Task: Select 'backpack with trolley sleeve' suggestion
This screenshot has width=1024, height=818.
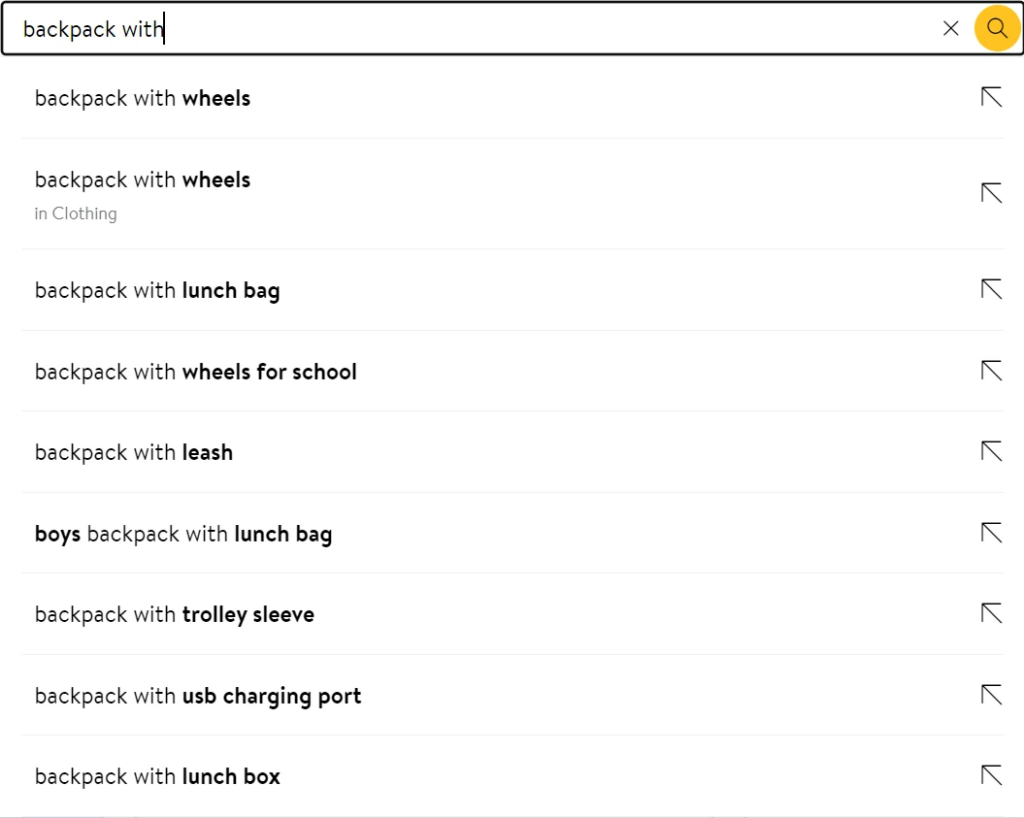Action: point(174,613)
